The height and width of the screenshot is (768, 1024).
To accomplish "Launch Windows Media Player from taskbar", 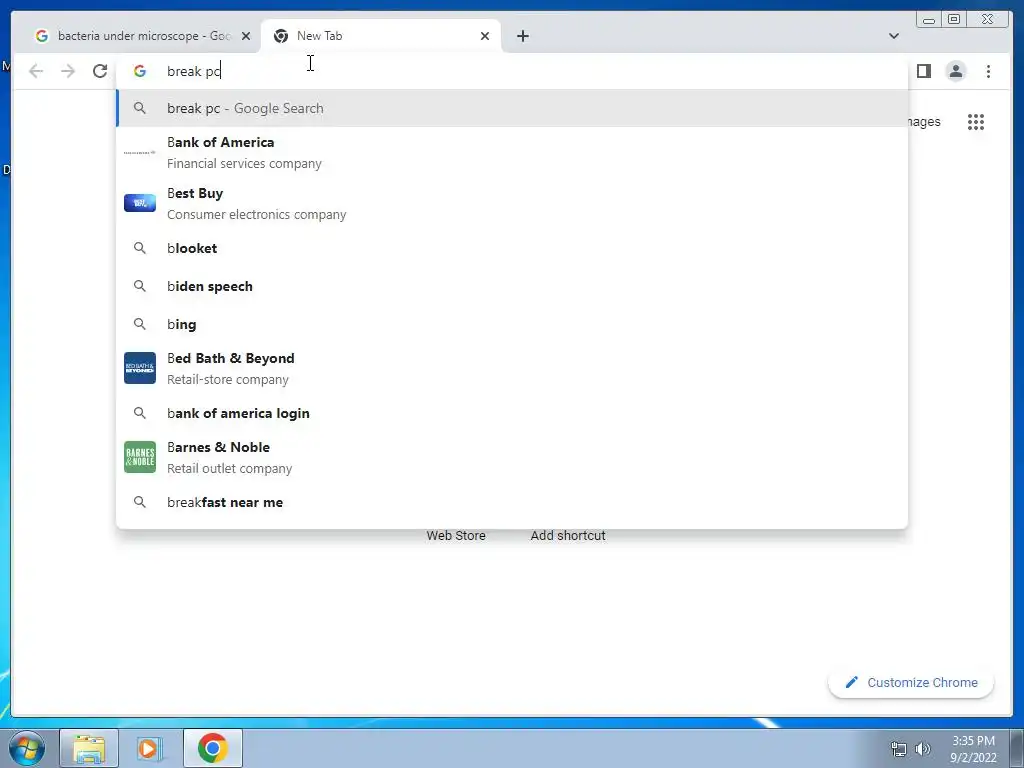I will (150, 748).
